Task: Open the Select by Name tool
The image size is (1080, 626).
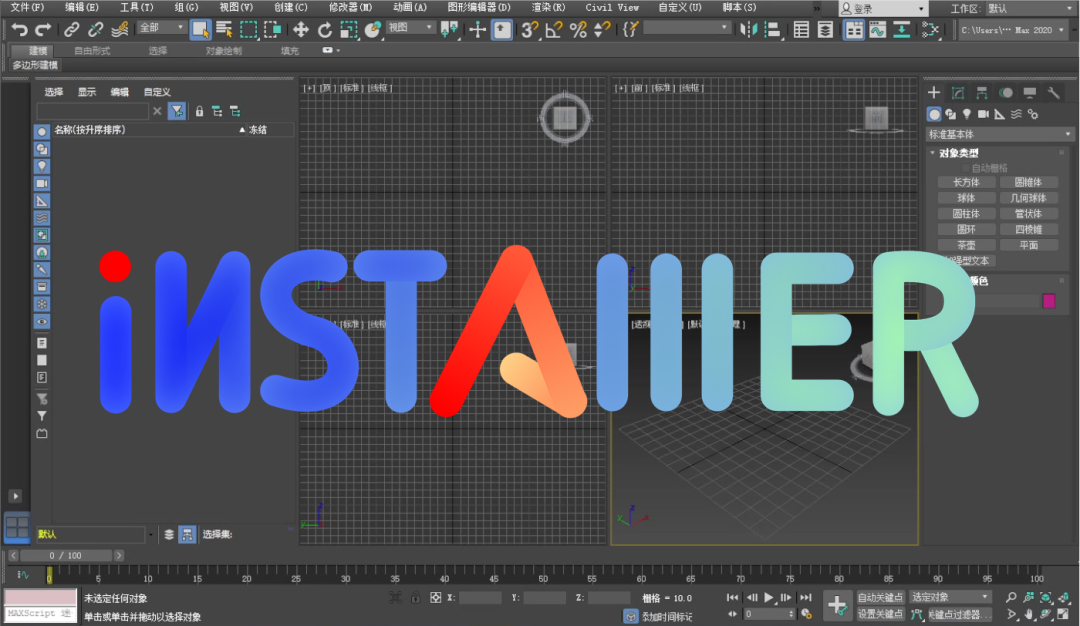Action: coord(224,30)
